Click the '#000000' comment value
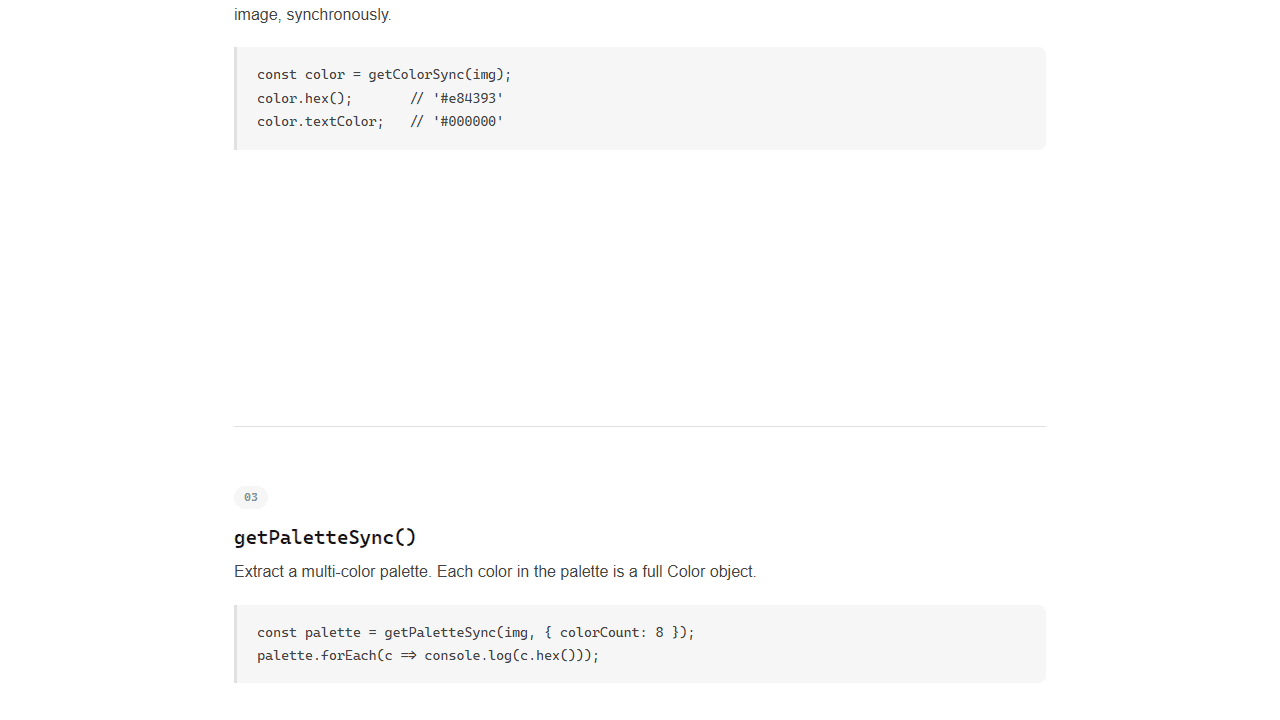 (x=468, y=121)
